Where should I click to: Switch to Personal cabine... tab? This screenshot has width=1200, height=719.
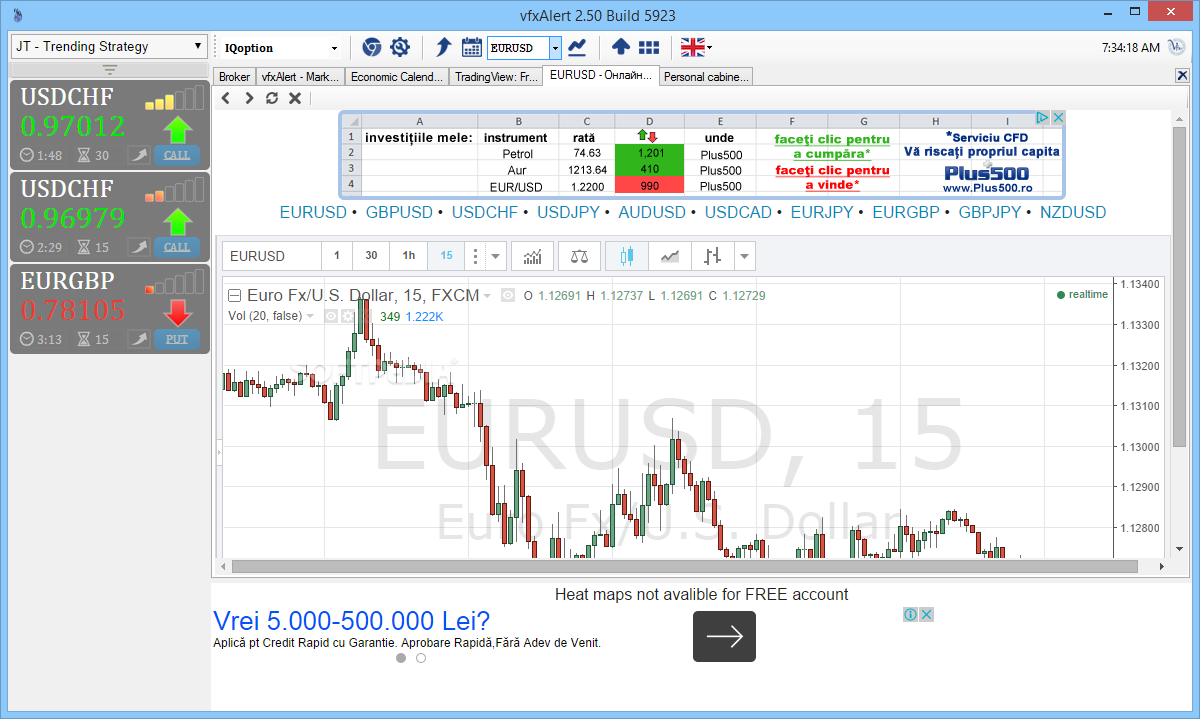(705, 76)
